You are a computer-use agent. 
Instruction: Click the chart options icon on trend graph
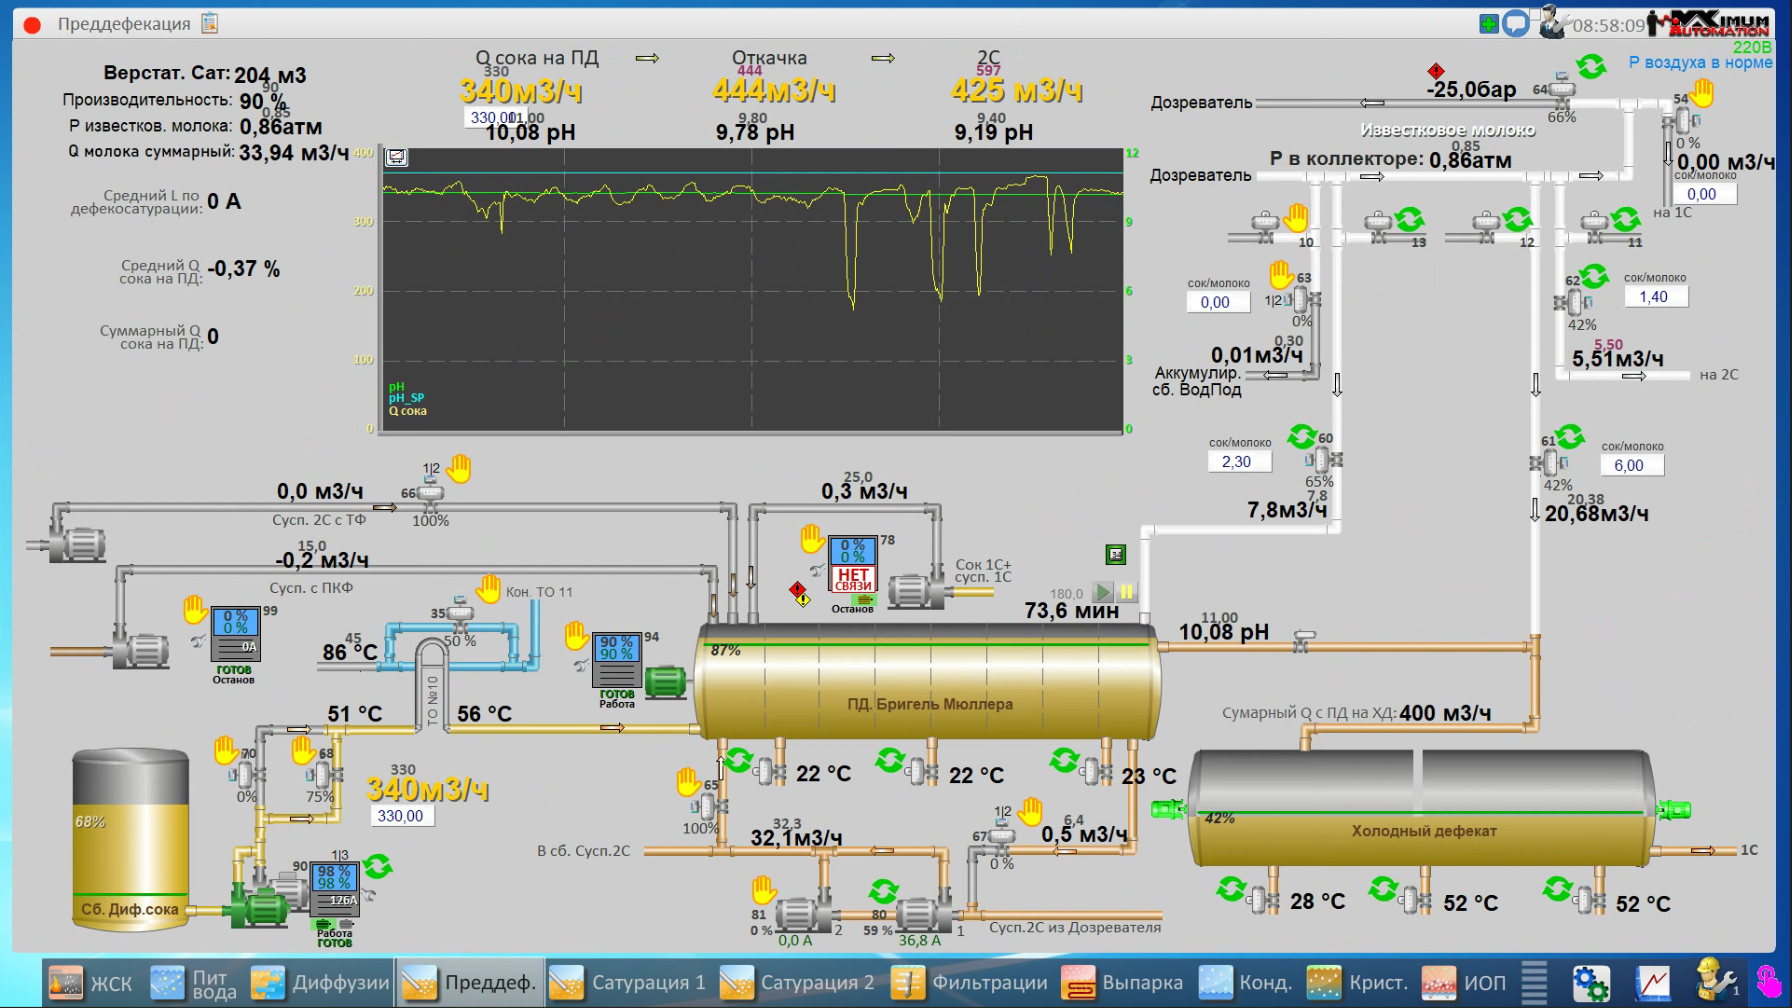[397, 157]
